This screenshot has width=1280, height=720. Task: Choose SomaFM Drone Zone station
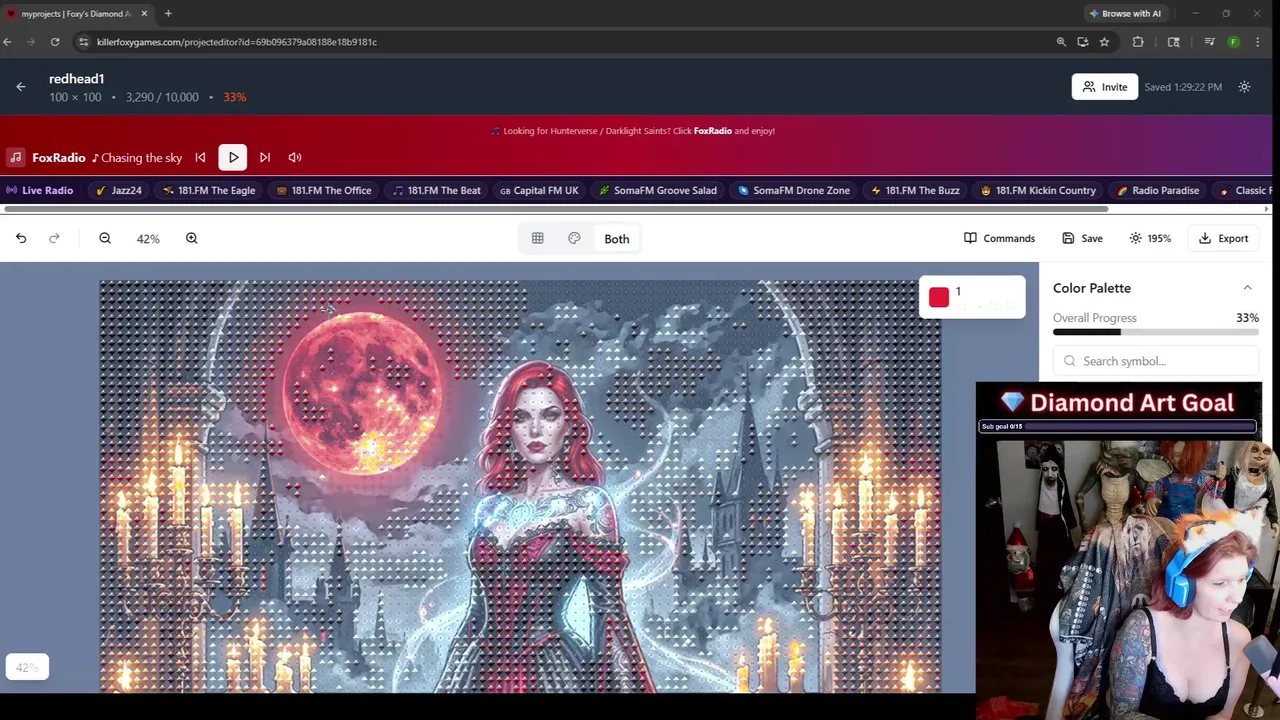click(x=794, y=190)
